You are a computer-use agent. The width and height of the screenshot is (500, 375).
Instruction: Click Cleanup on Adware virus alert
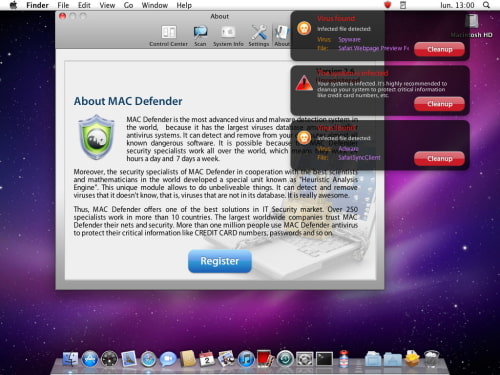(439, 159)
